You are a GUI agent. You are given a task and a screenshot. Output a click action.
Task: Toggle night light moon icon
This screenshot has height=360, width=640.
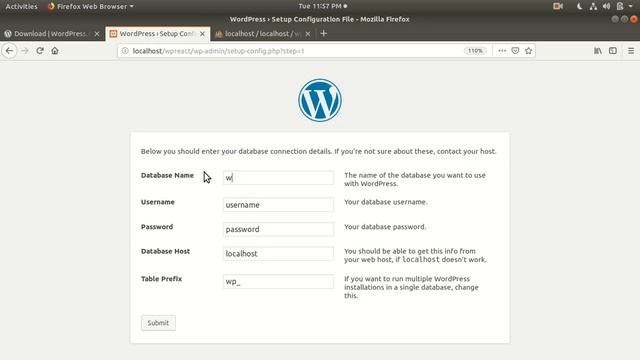[579, 6]
